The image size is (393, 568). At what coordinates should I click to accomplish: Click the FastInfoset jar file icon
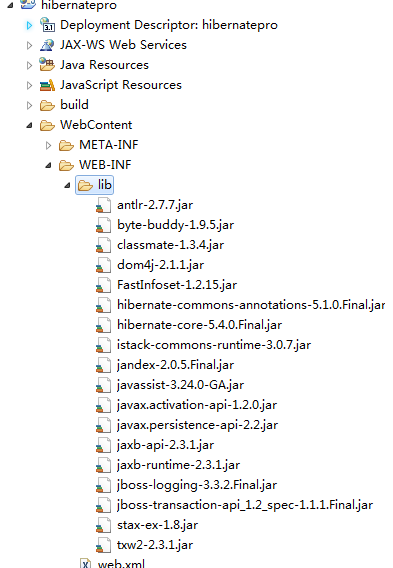pyautogui.click(x=103, y=285)
